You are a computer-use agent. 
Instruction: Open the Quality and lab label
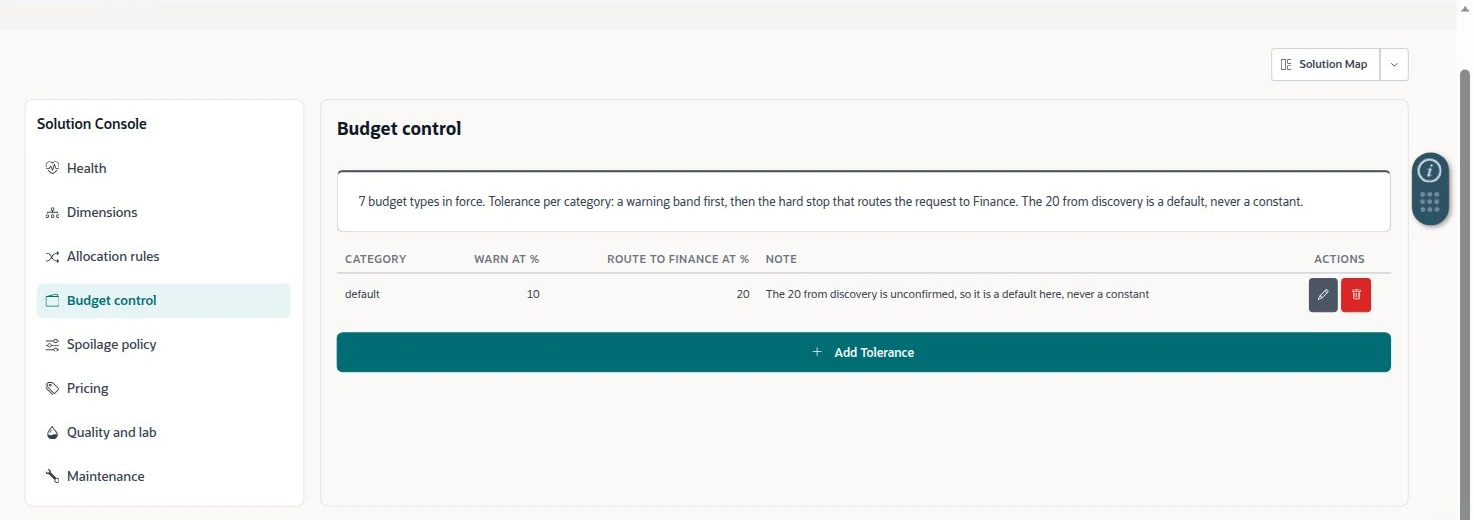112,432
